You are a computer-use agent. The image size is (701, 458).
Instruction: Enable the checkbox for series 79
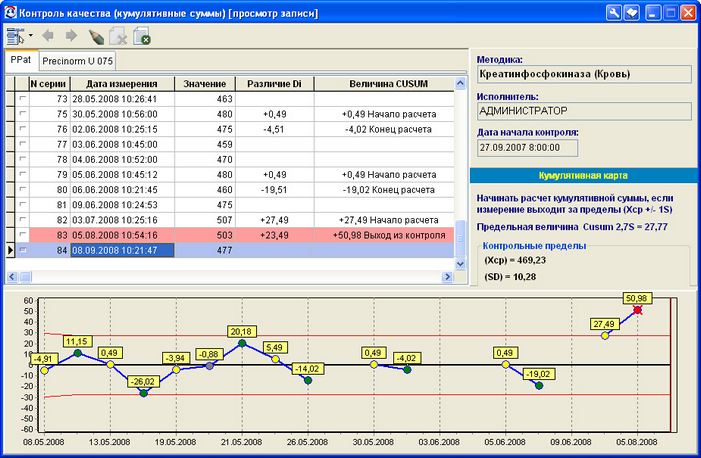[x=23, y=174]
